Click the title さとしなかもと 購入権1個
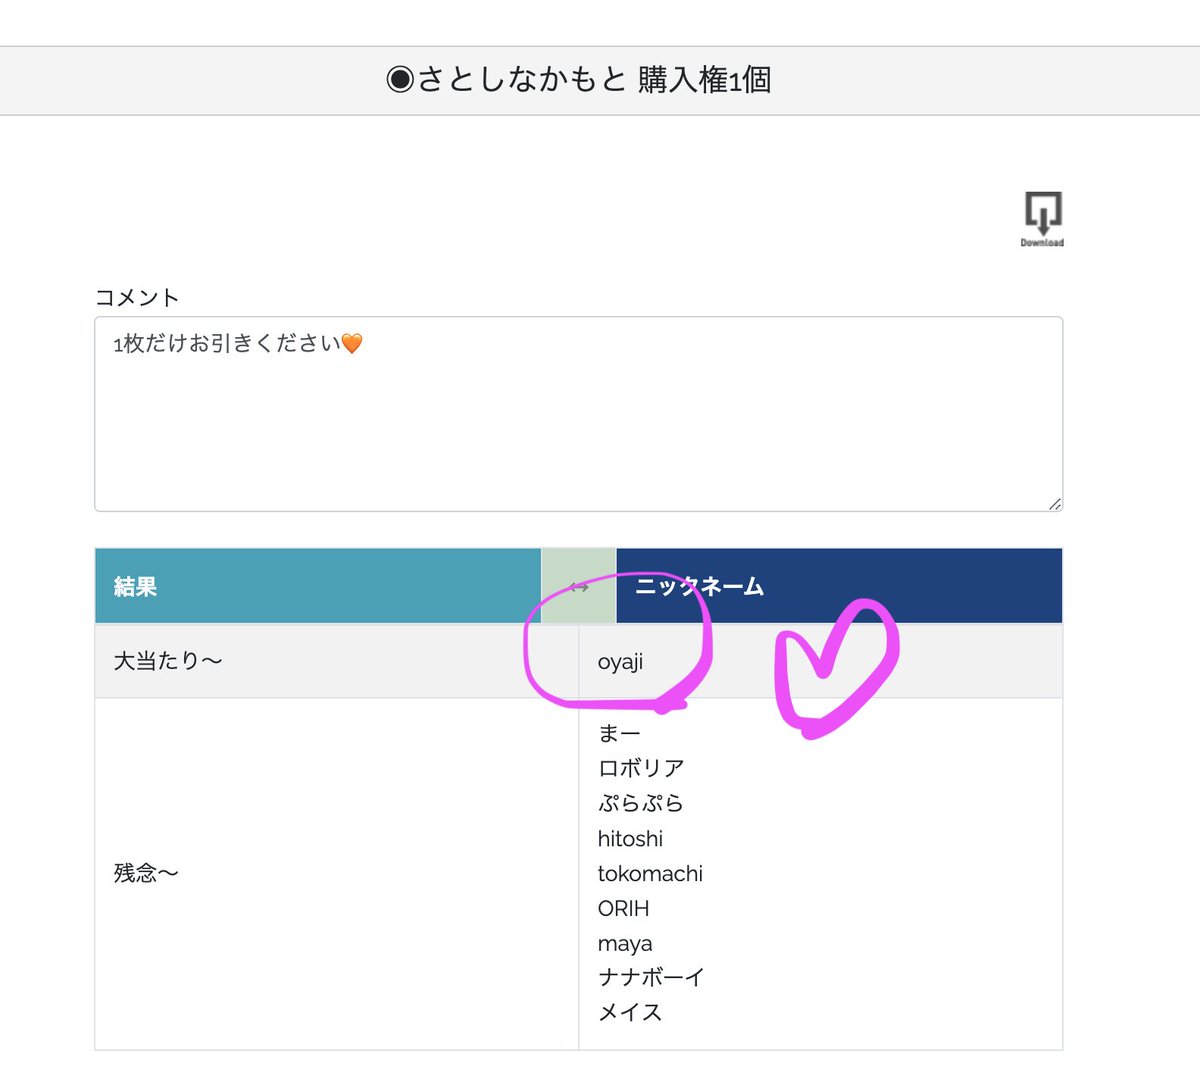 (578, 80)
